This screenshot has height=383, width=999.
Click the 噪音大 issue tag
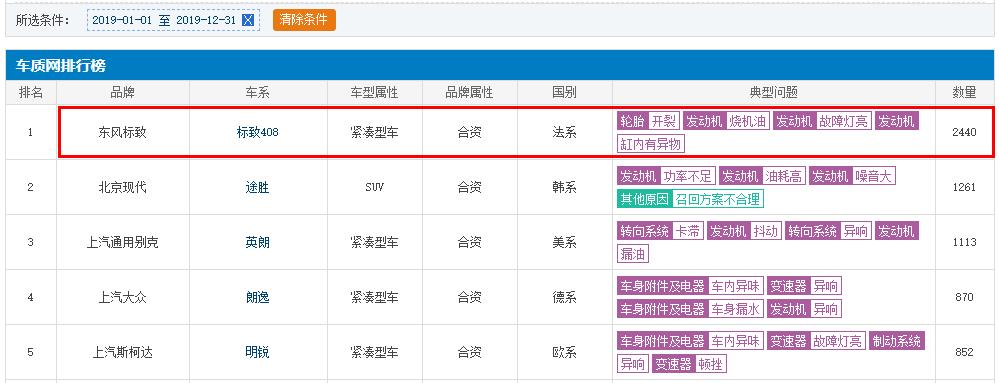point(873,176)
